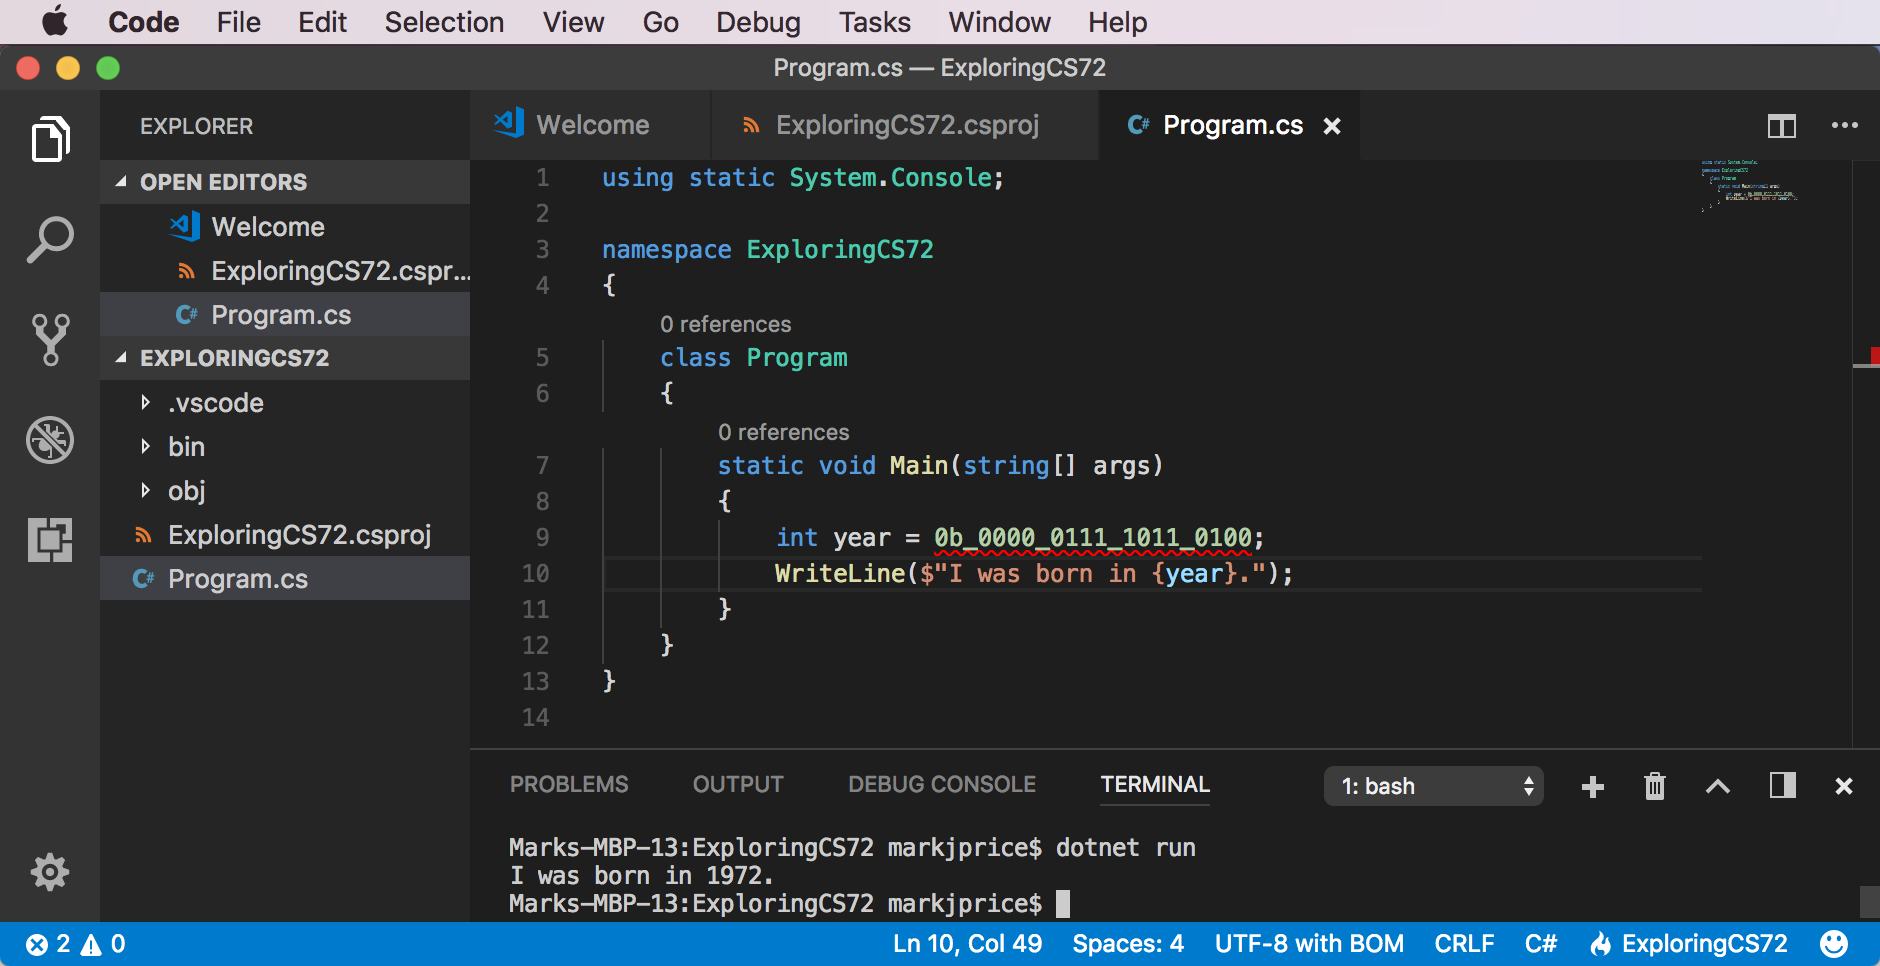The image size is (1880, 966).
Task: Open the Go menu
Action: tap(660, 22)
